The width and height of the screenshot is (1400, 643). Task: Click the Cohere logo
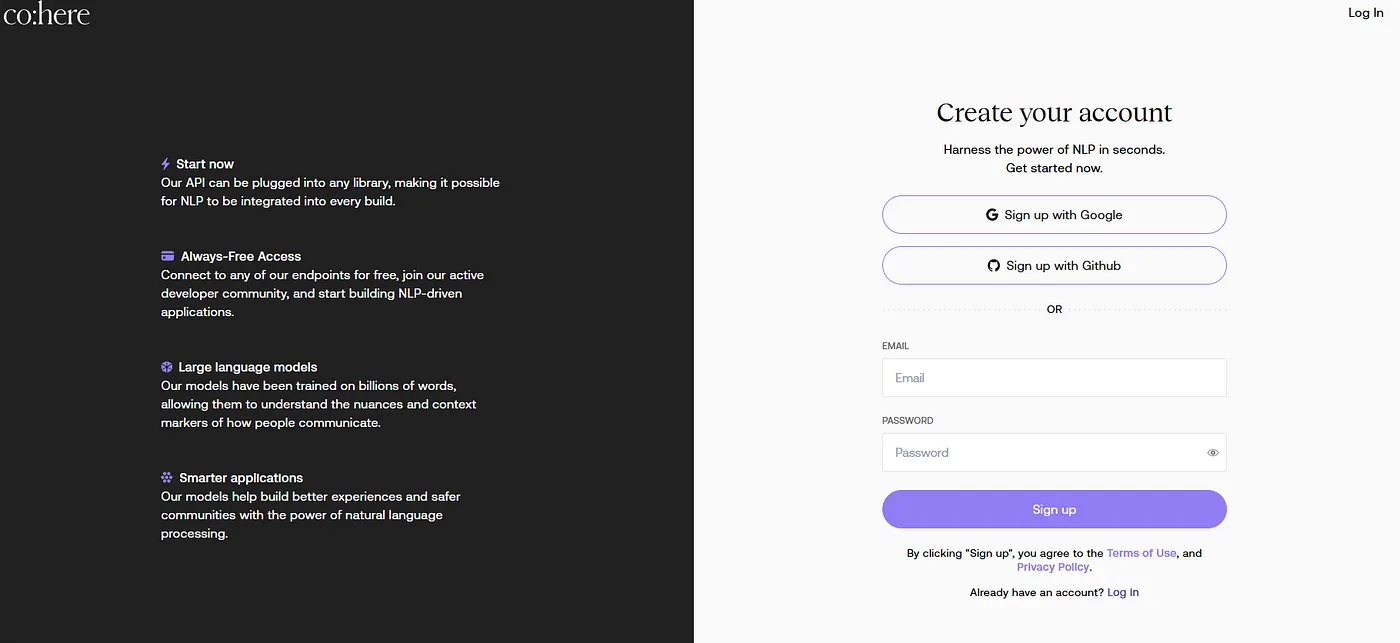tap(47, 14)
